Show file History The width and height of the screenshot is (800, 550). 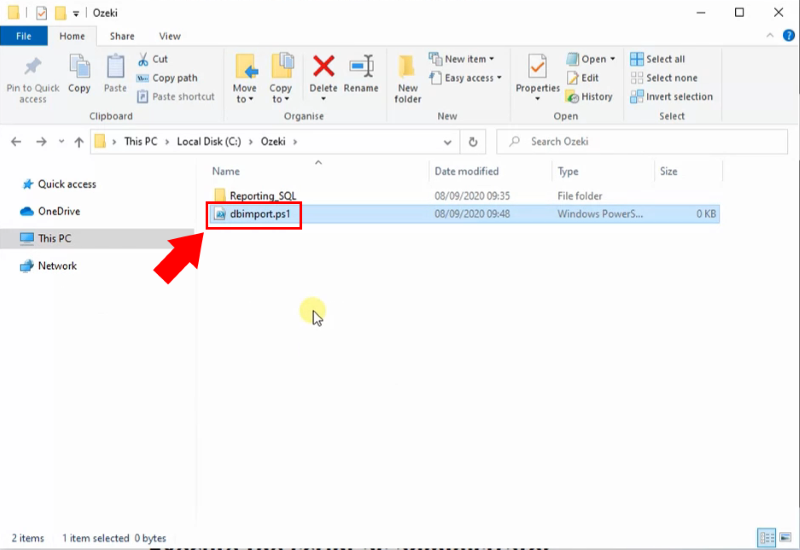589,96
